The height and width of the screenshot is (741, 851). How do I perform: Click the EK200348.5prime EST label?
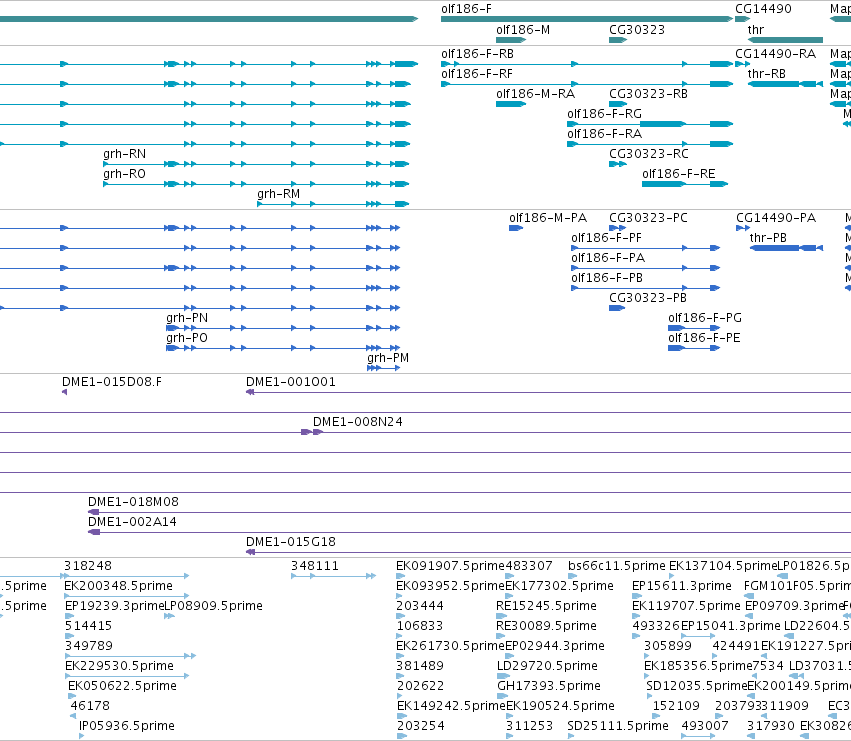coord(118,586)
